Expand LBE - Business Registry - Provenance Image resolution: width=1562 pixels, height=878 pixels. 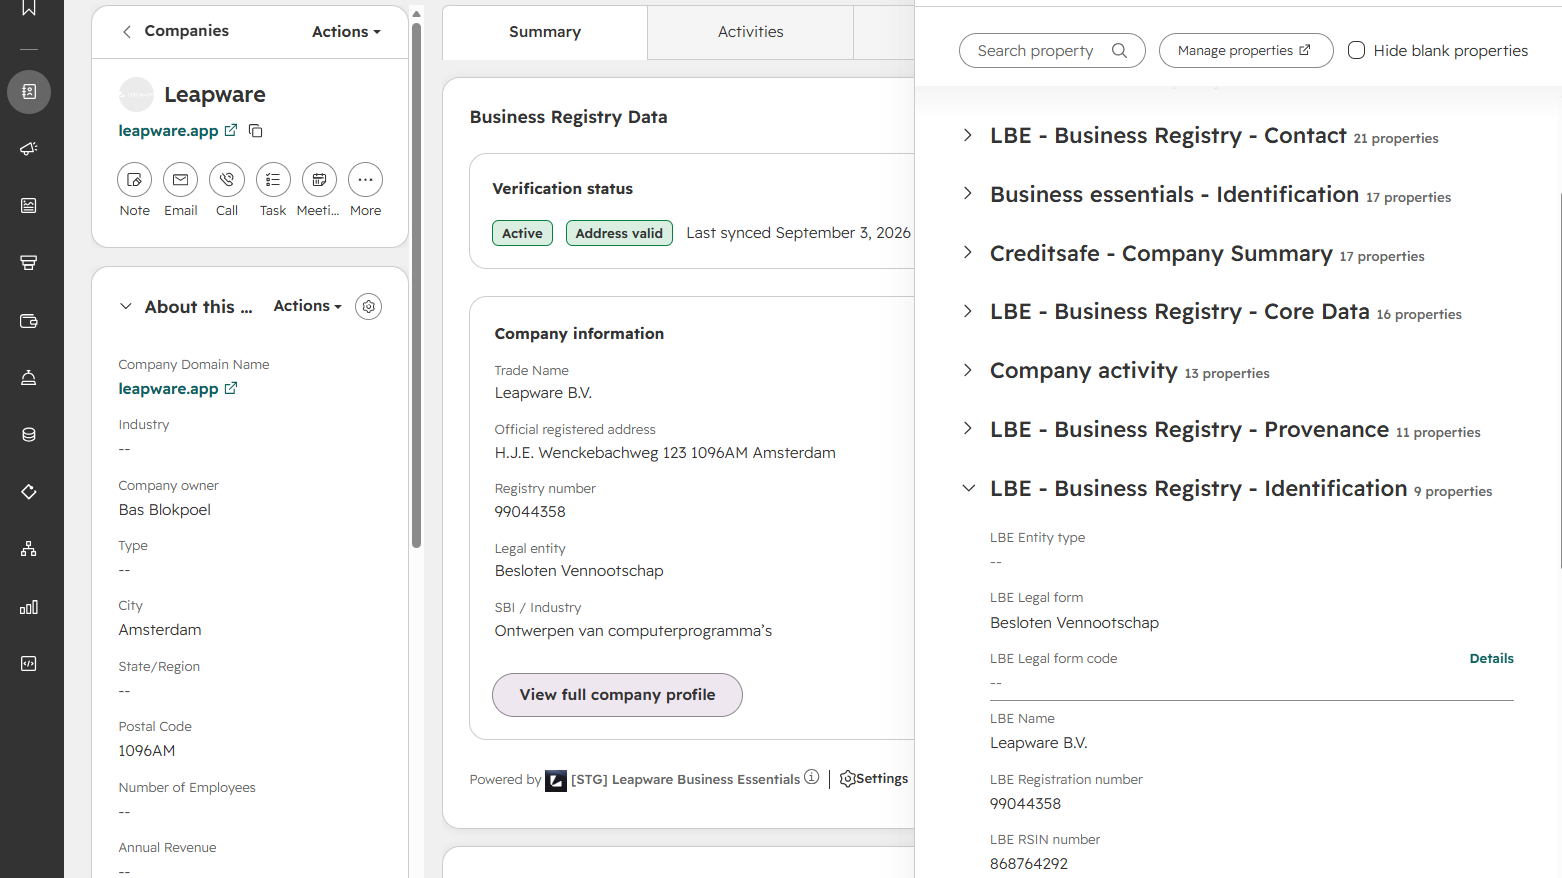tap(967, 429)
